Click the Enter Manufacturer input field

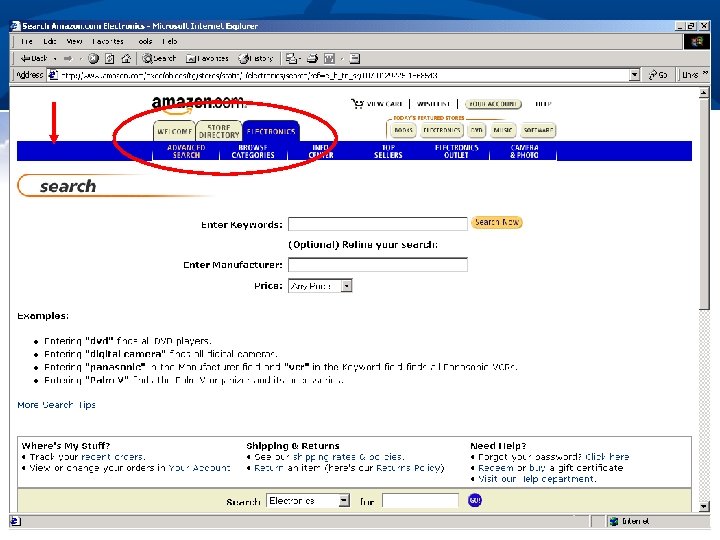(377, 264)
